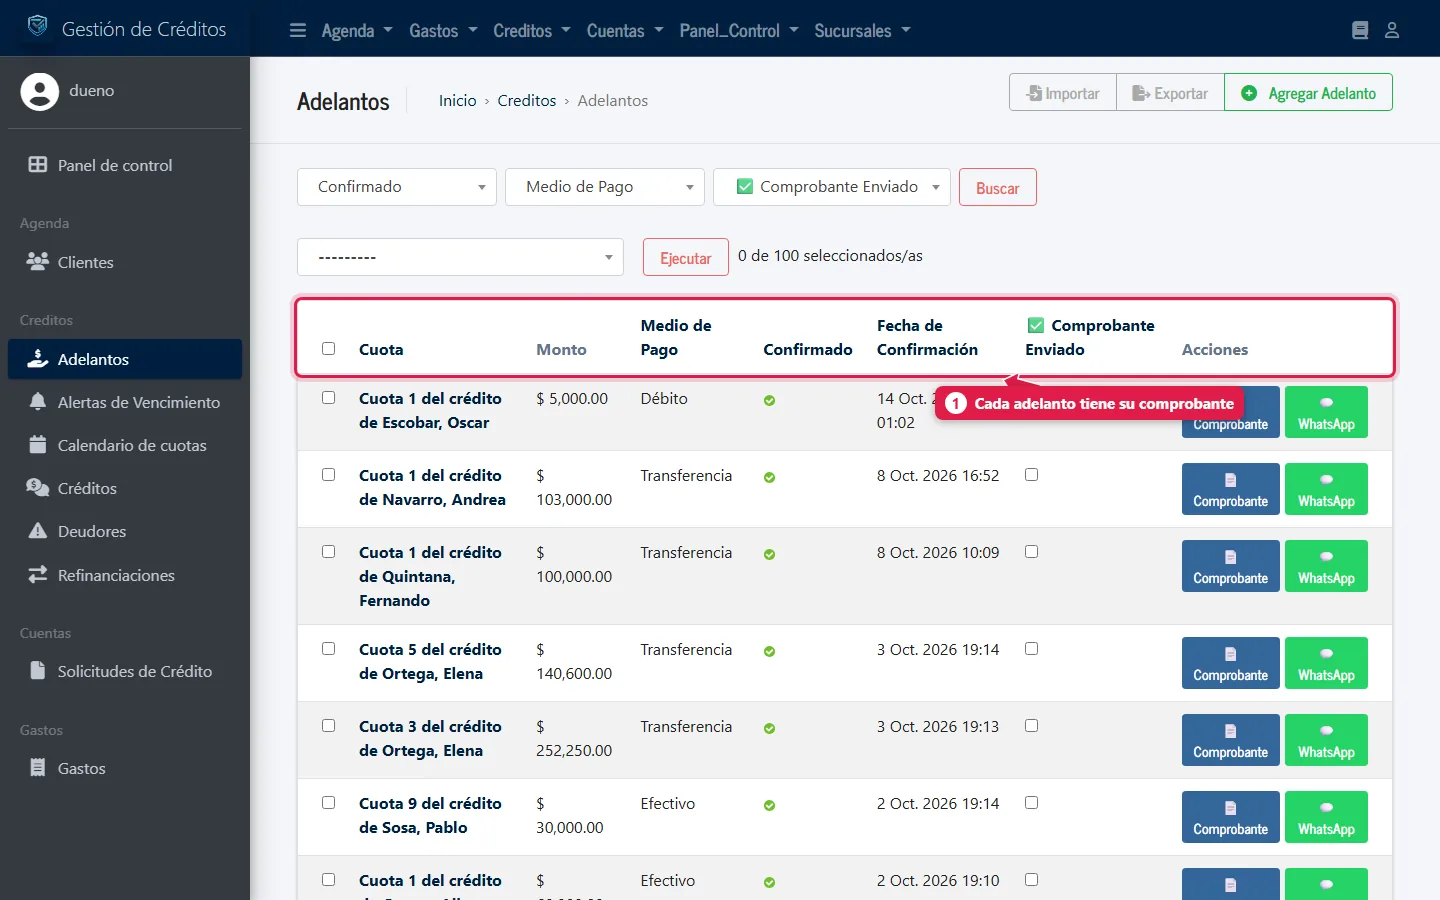Toggle Comprobante Enviado checkbox for 8 Oct. 2026 10:09 row
This screenshot has height=900, width=1440.
coord(1031,552)
